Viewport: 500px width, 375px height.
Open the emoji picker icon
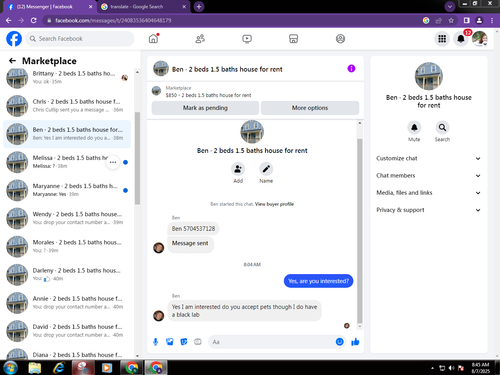click(339, 342)
